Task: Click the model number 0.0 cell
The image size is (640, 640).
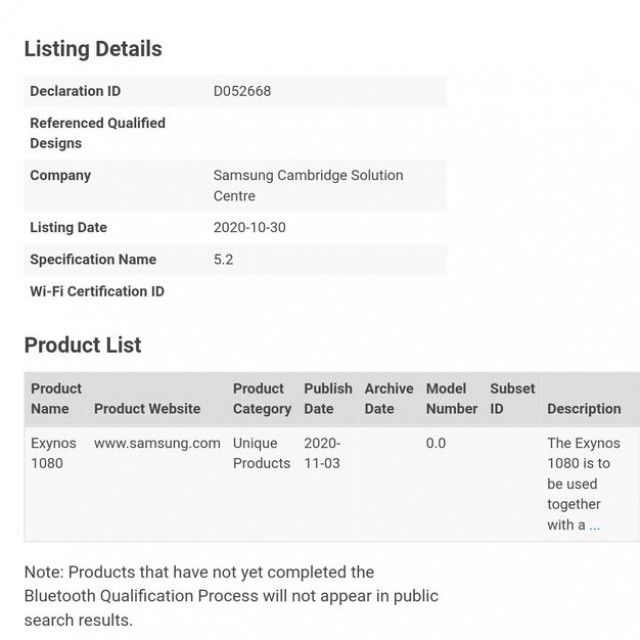Action: pos(436,443)
